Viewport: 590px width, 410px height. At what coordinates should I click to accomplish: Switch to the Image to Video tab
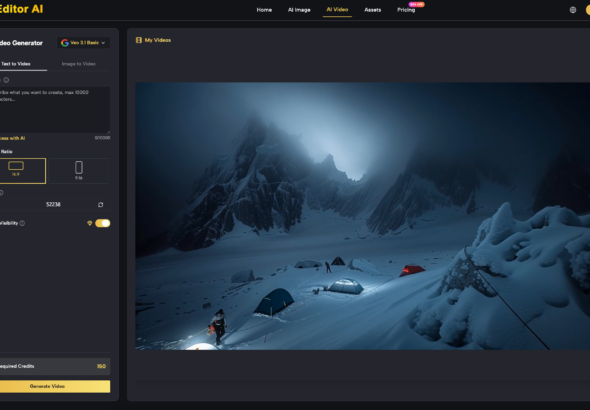78,64
